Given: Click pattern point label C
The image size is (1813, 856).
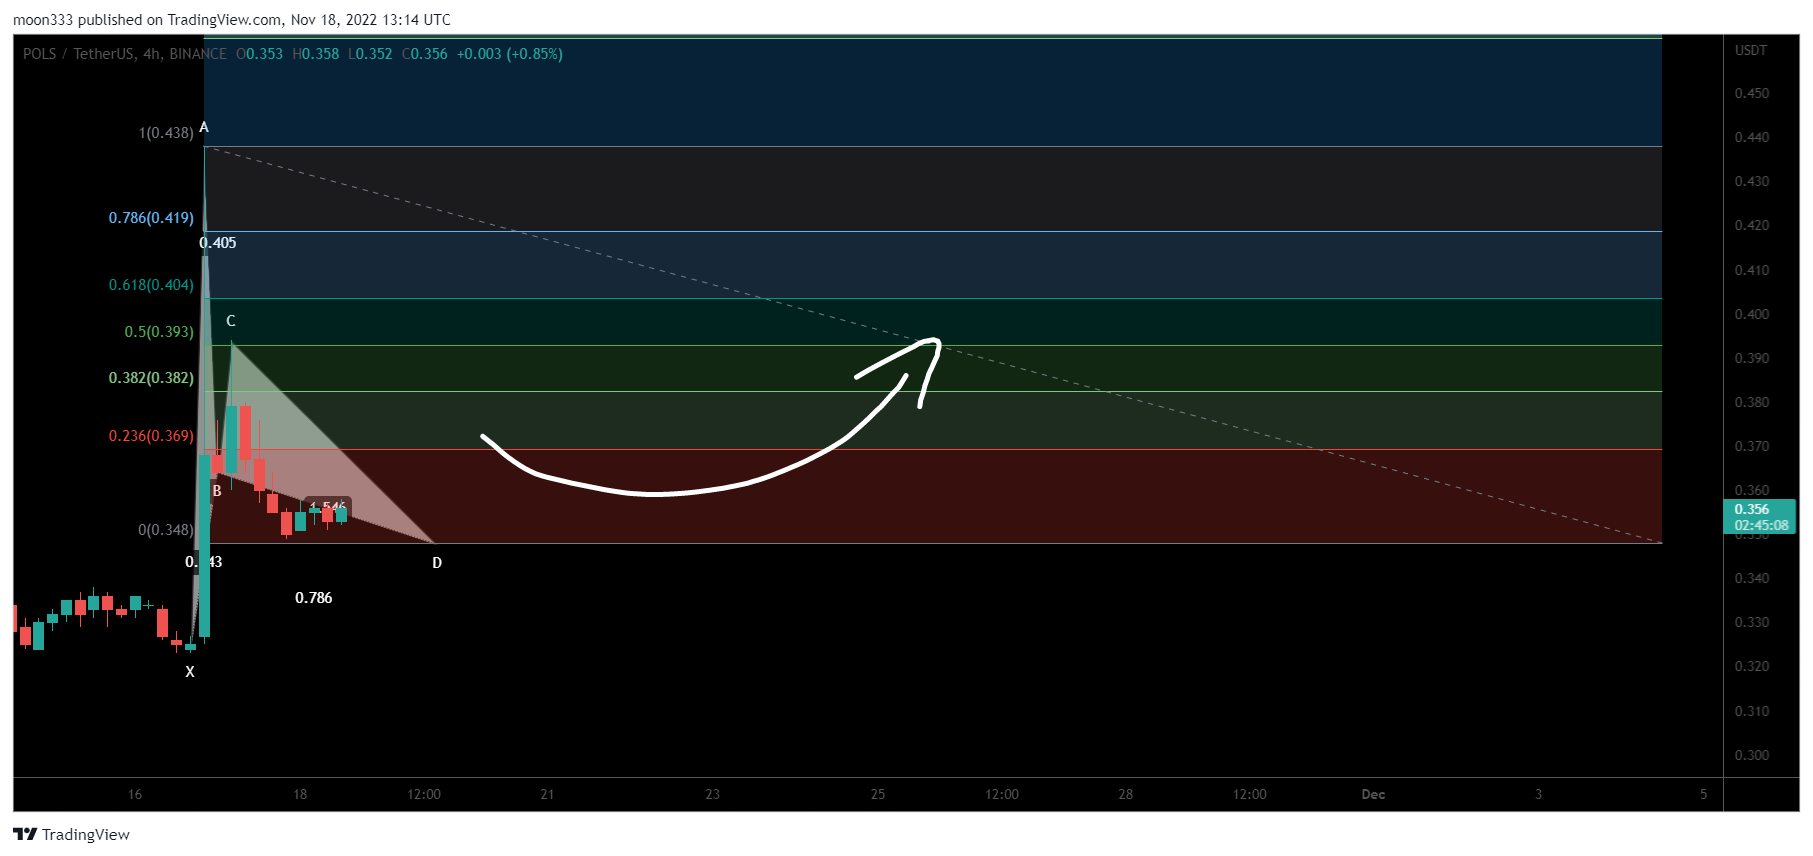Looking at the screenshot, I should click(231, 321).
